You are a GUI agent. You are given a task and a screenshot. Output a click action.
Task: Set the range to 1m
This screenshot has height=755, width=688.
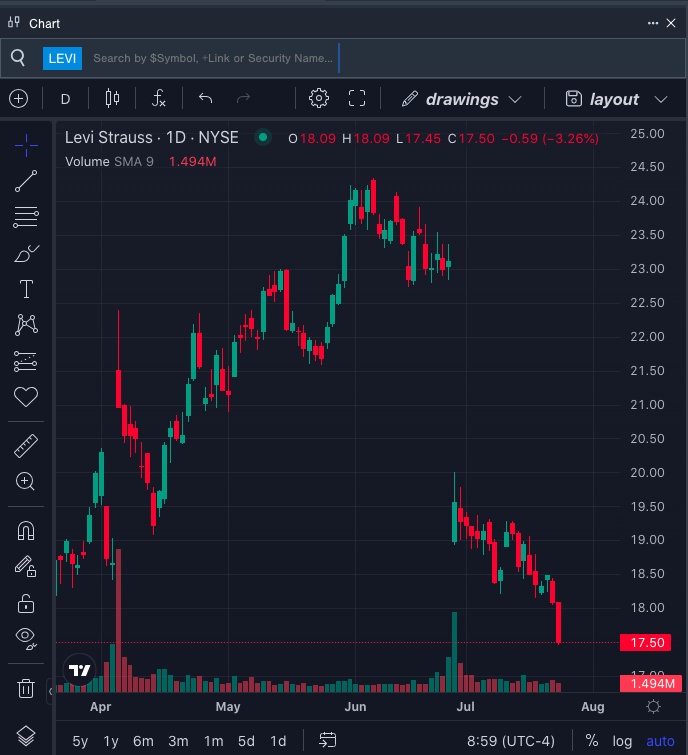tap(213, 741)
